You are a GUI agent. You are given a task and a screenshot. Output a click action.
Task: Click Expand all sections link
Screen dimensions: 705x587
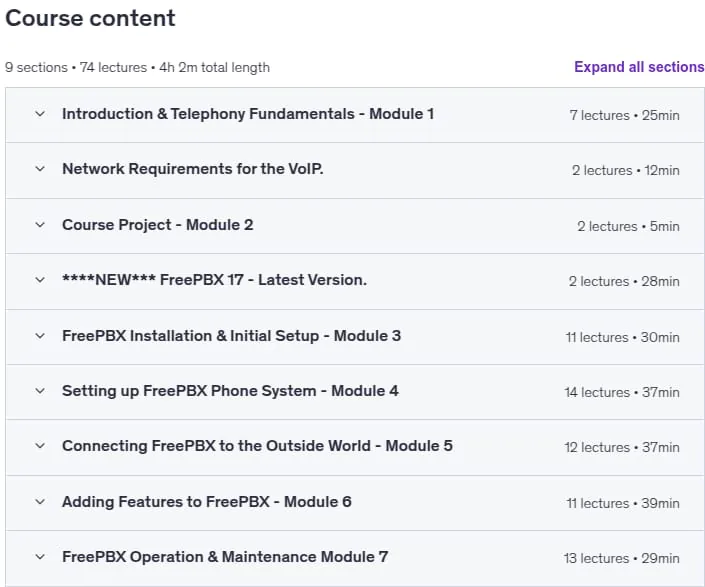[639, 67]
